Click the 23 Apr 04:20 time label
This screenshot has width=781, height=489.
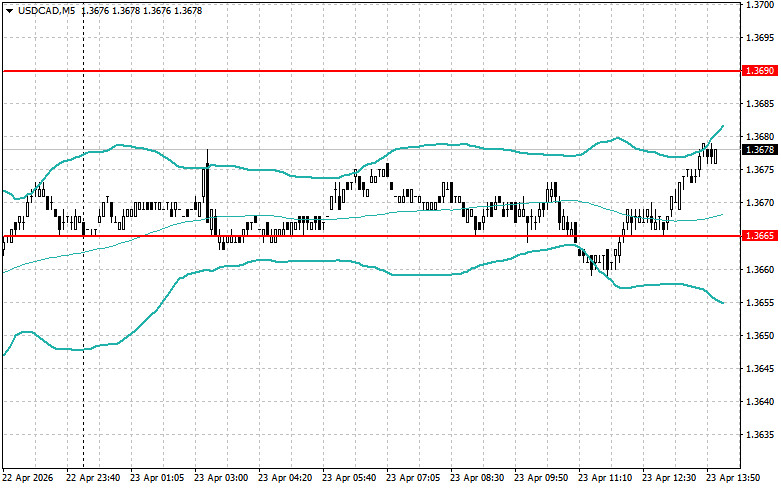[285, 478]
